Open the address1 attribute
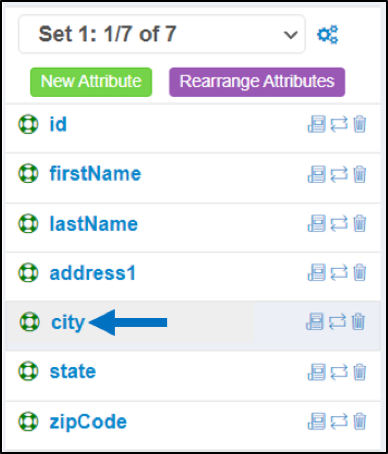 coord(93,273)
